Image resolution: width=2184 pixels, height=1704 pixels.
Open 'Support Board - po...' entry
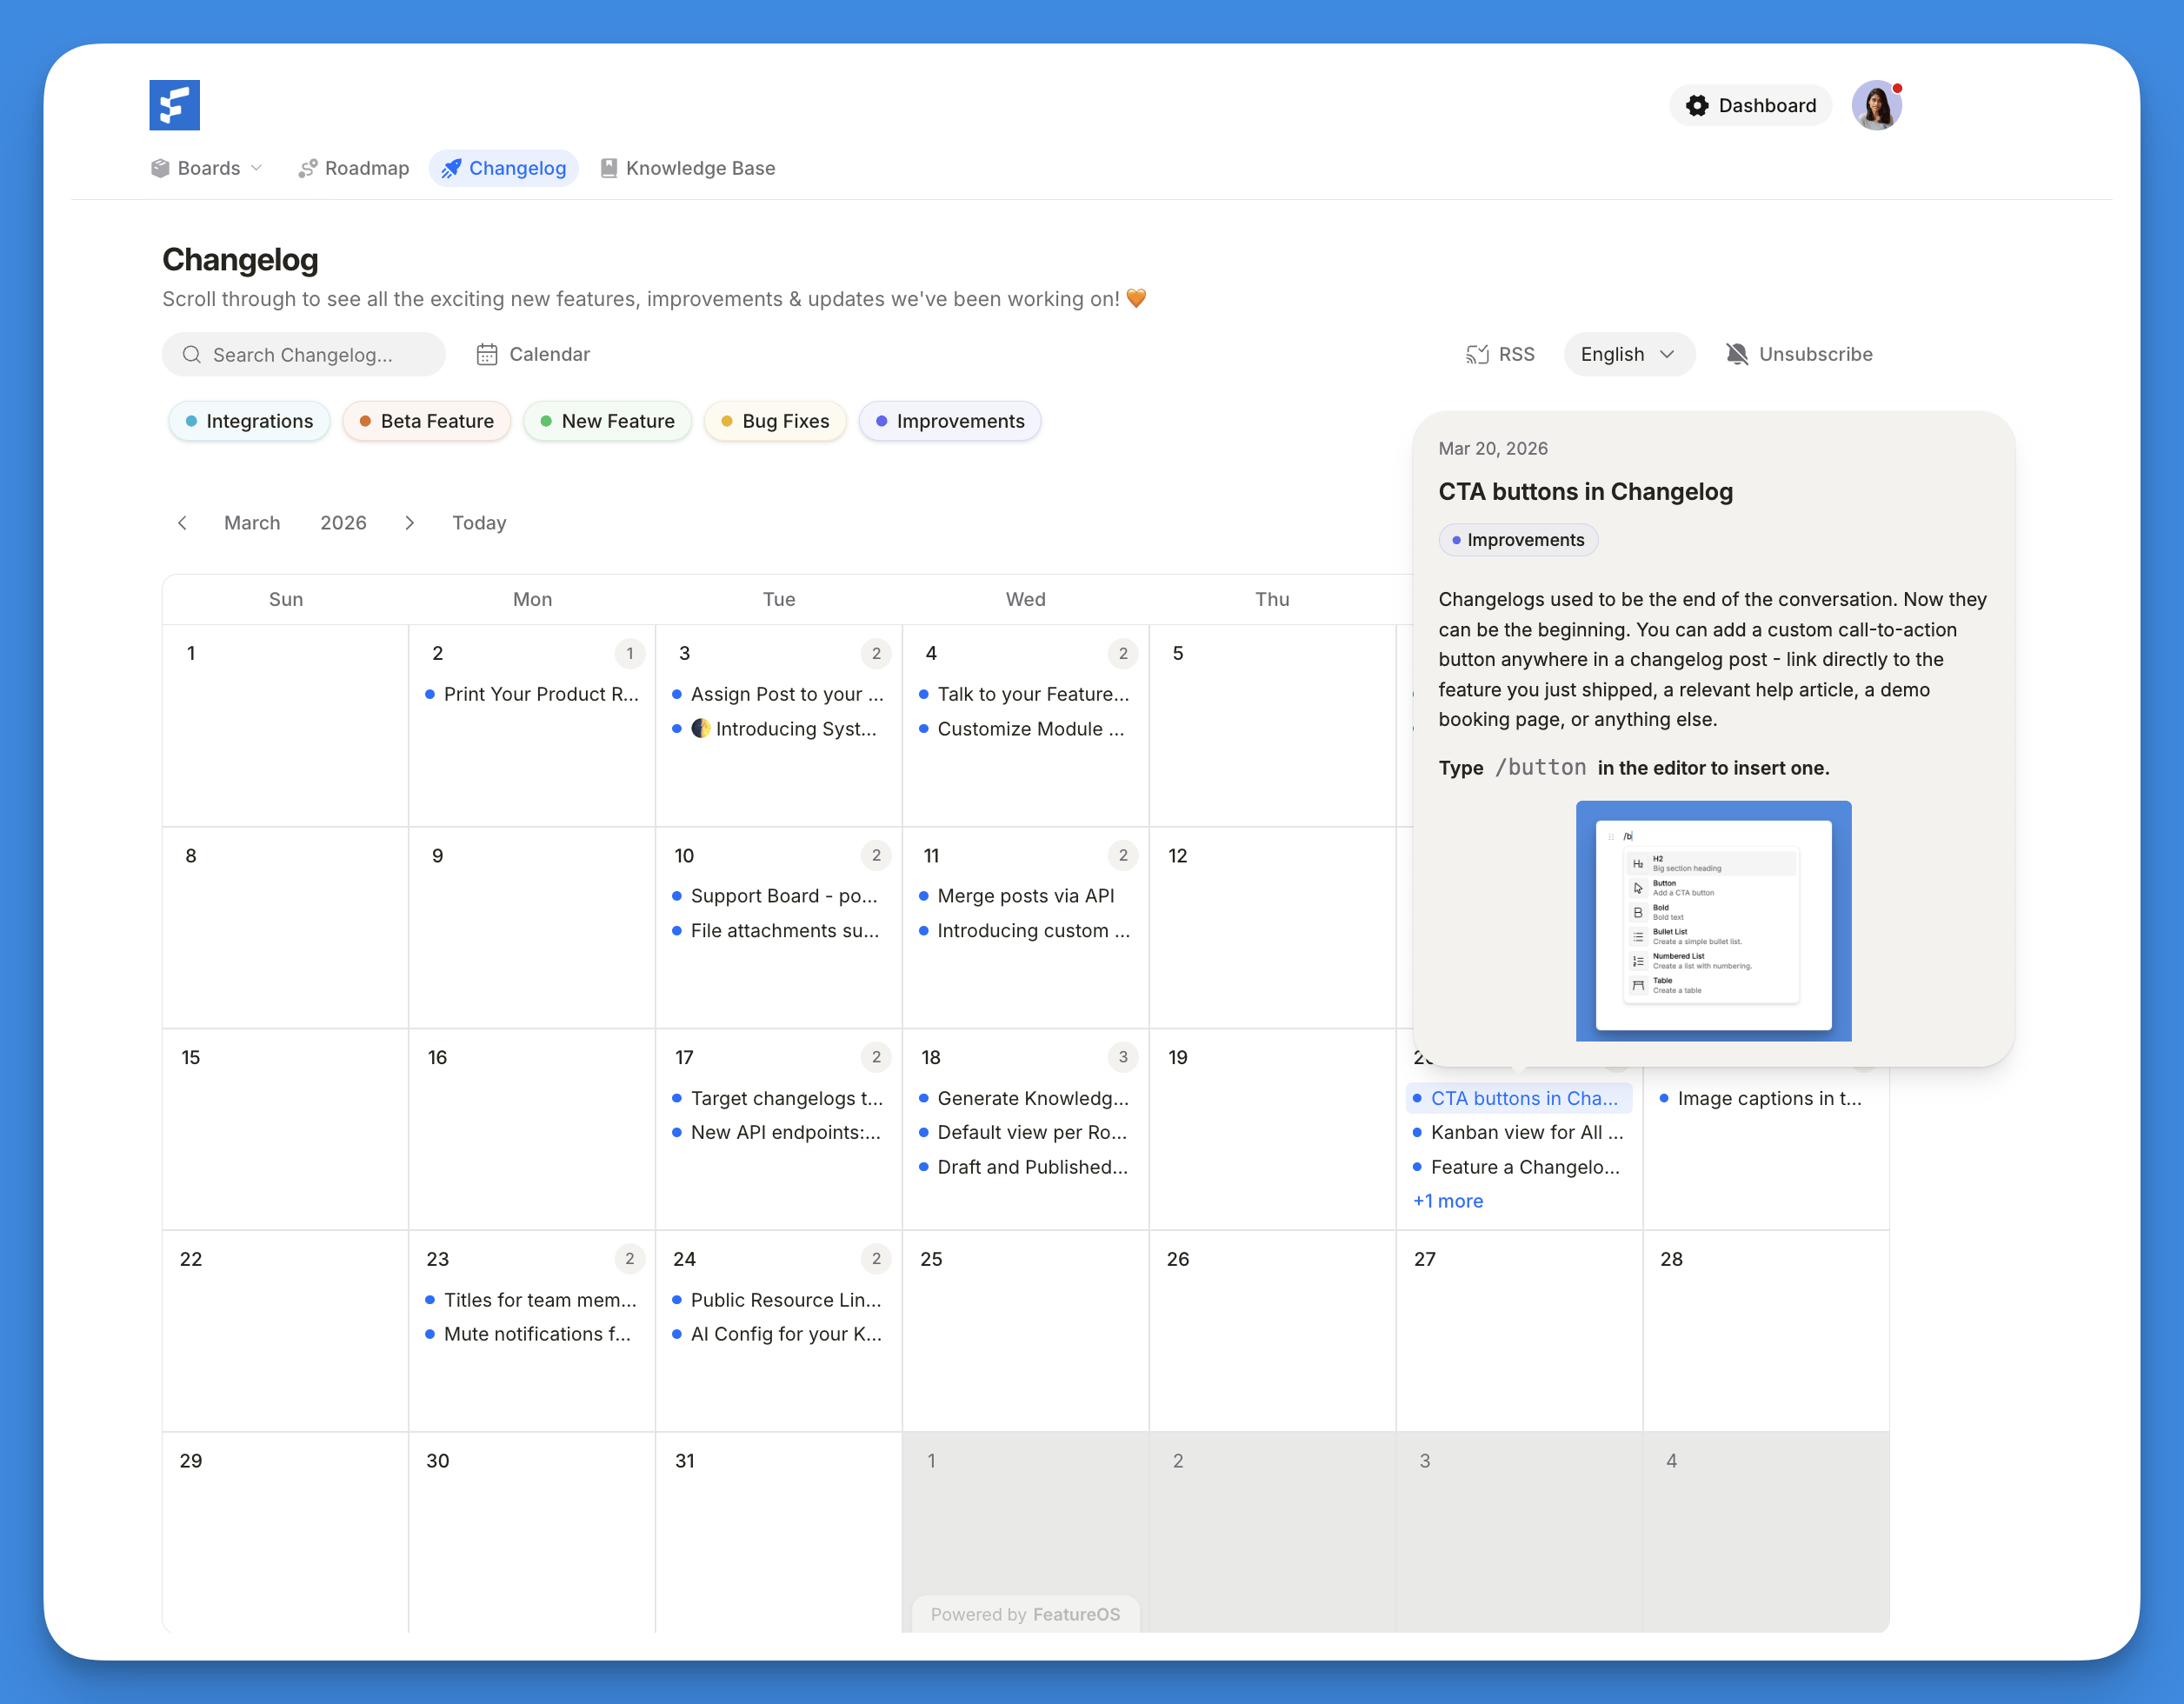pyautogui.click(x=779, y=896)
